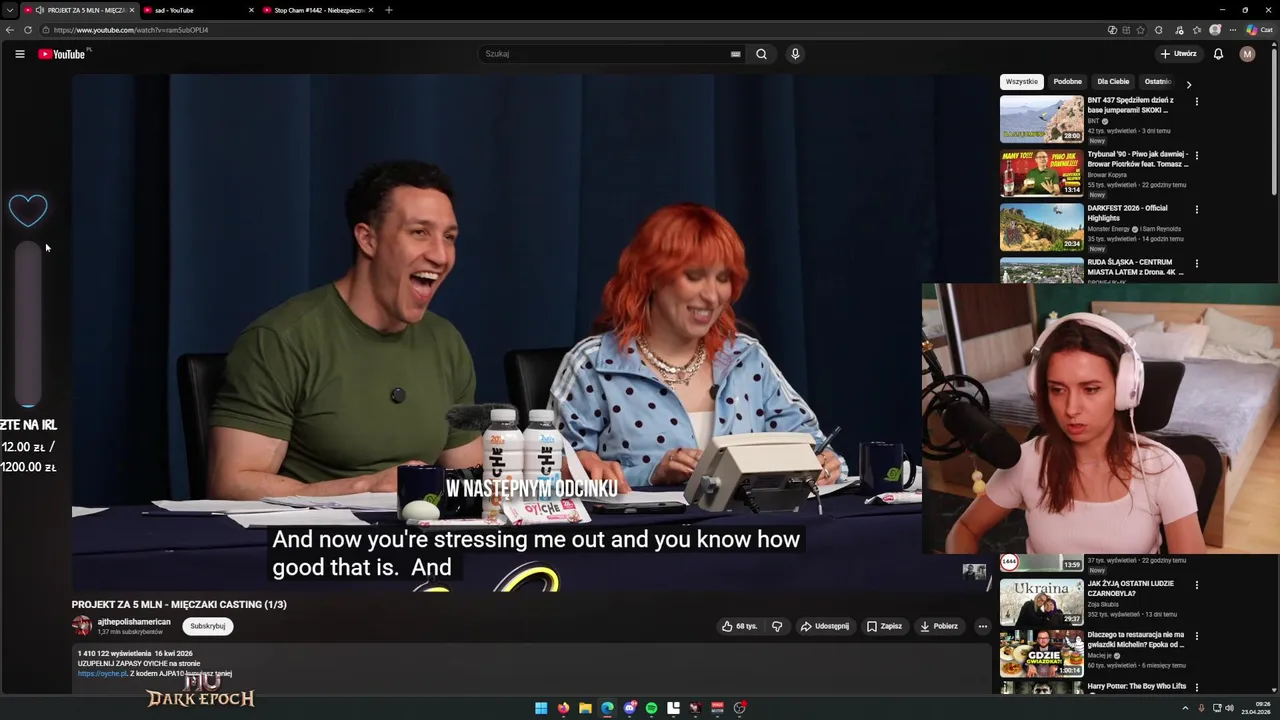Show hidden system tray icons chevron
This screenshot has width=1280, height=720.
pos(1185,708)
